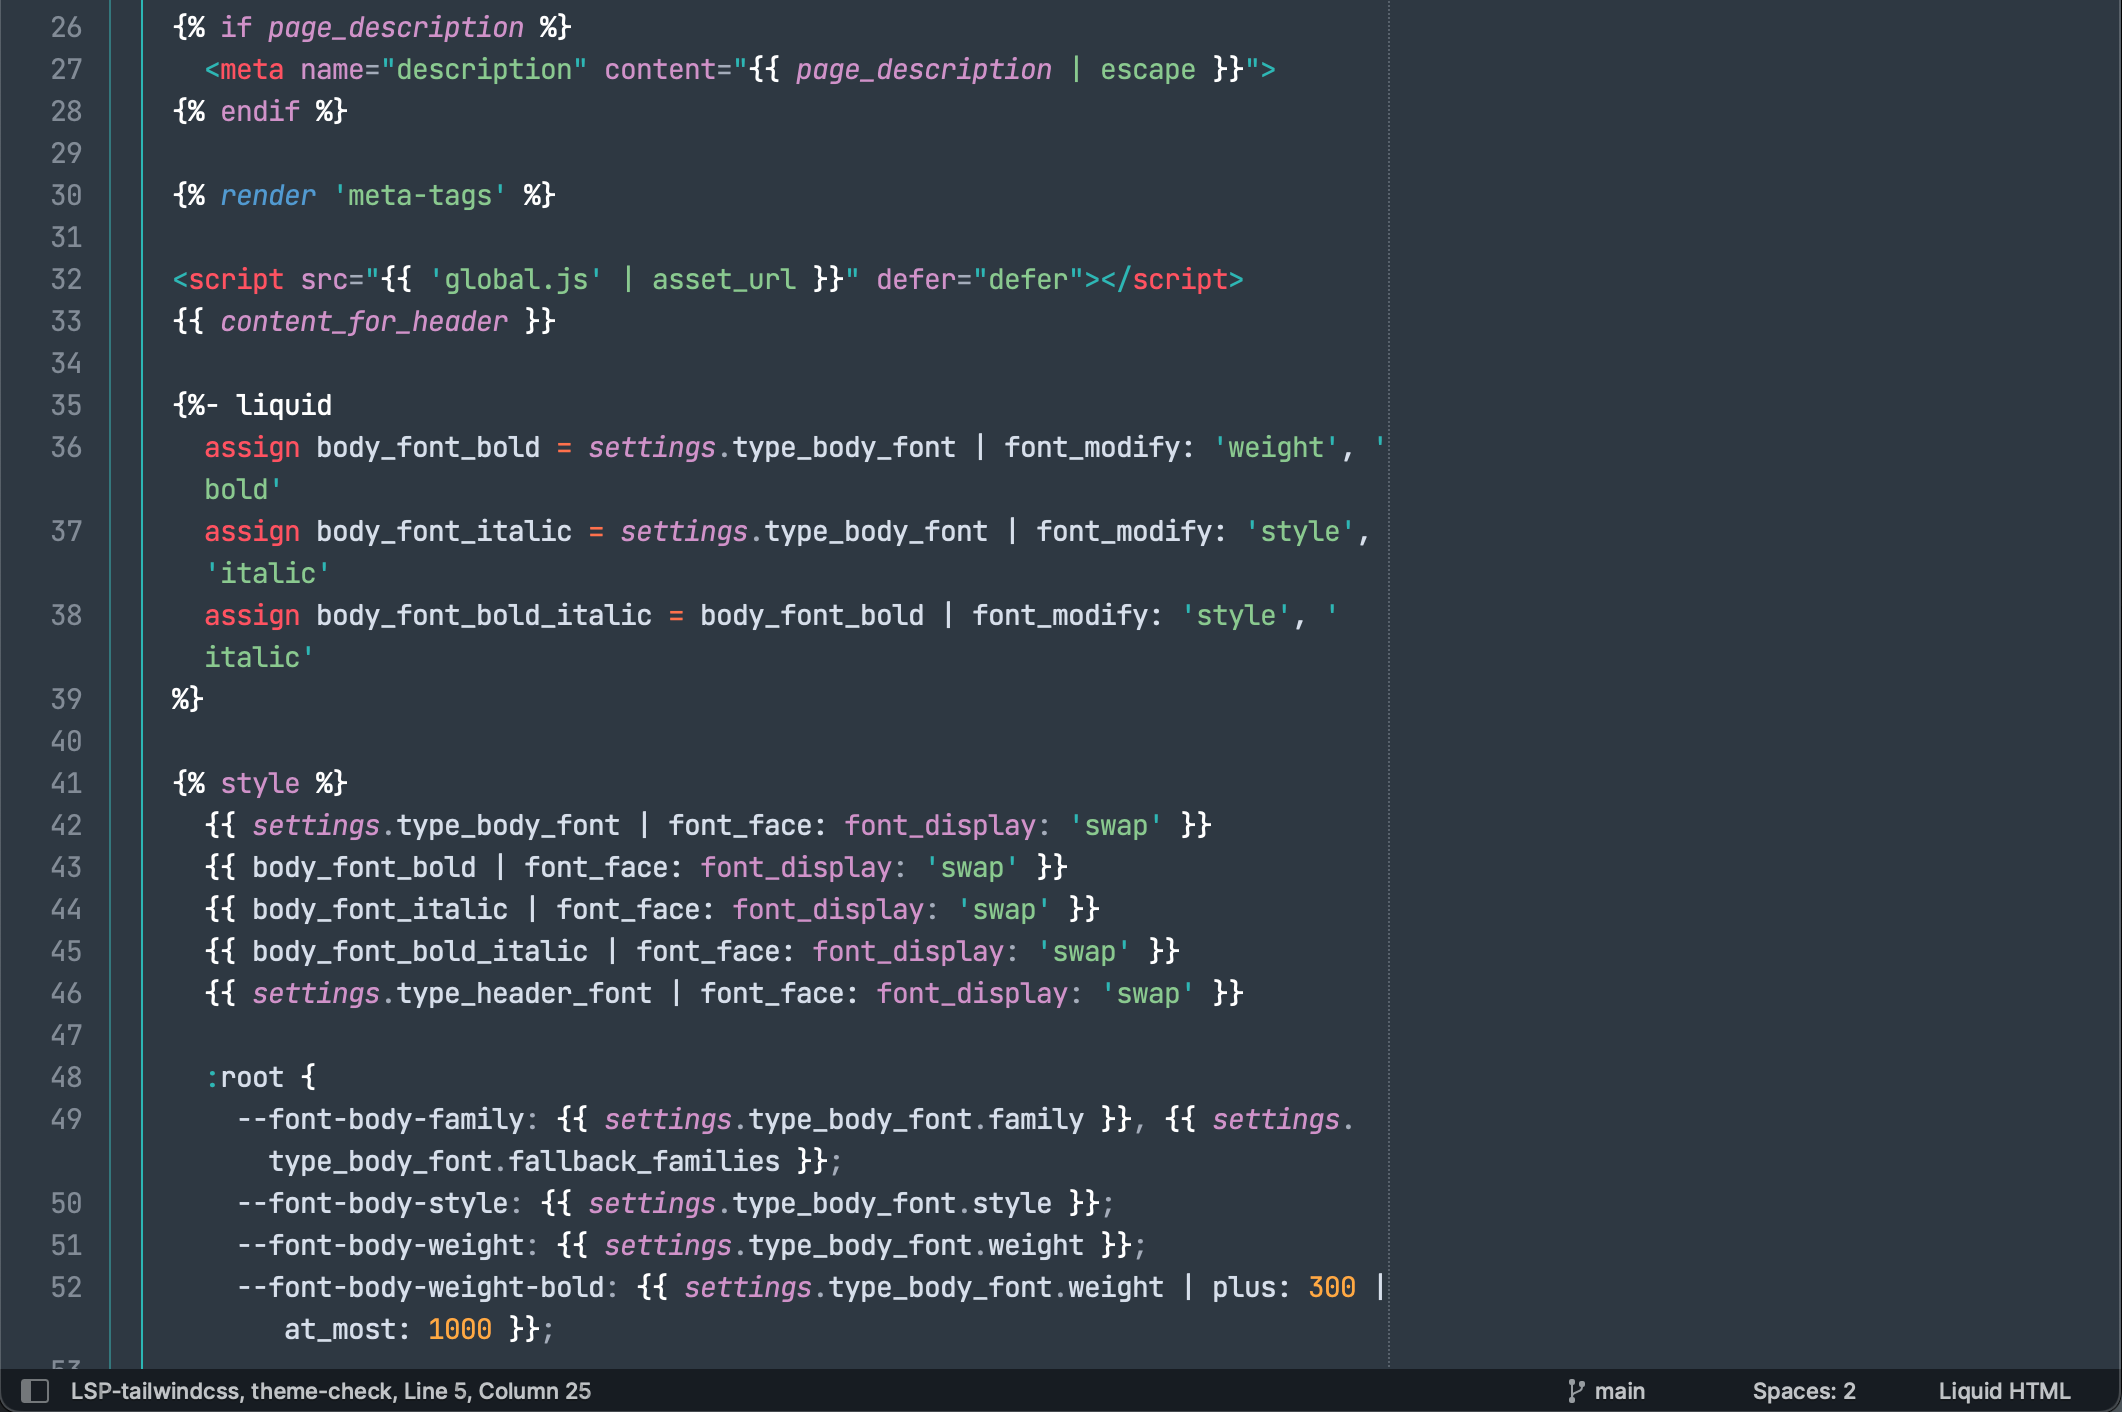Click the git branch icon beside main

click(x=1576, y=1391)
